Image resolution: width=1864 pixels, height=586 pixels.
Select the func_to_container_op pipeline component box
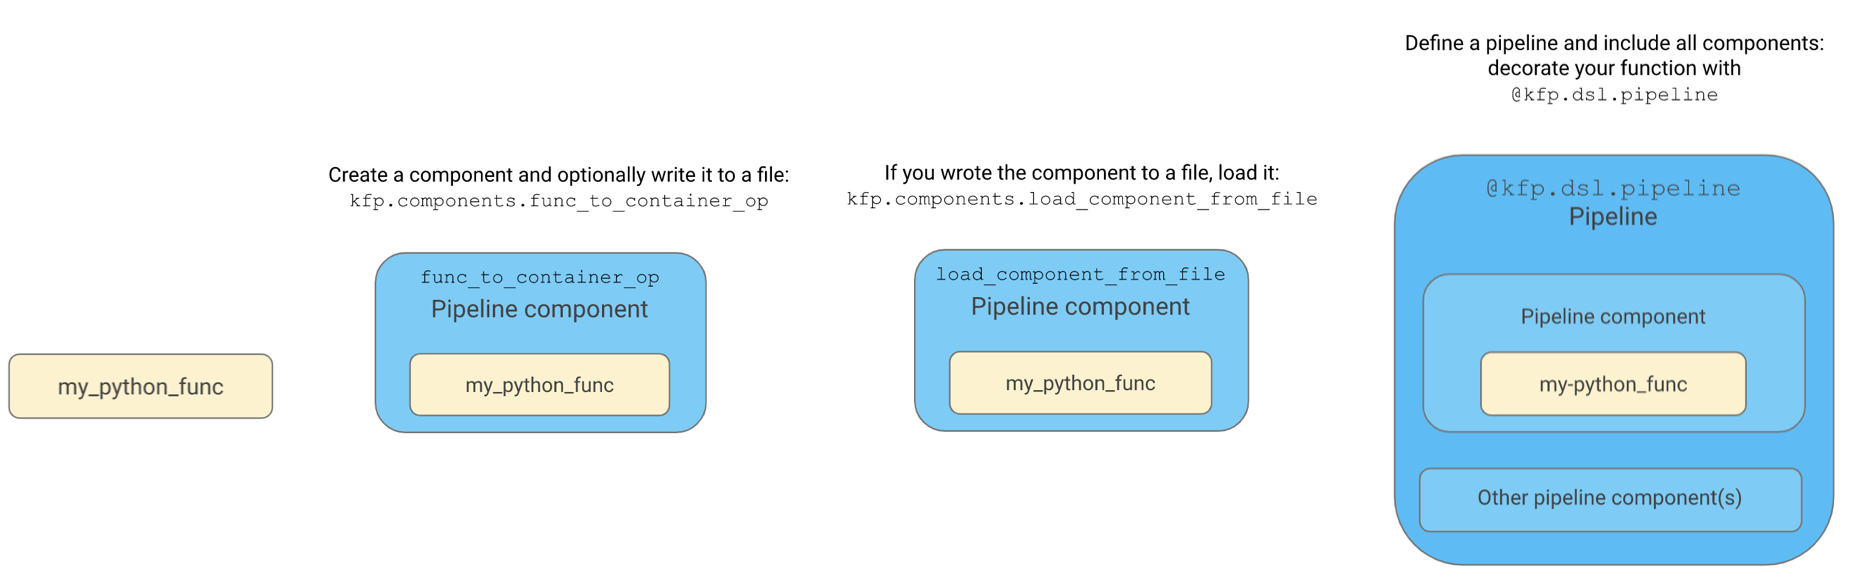pyautogui.click(x=541, y=342)
